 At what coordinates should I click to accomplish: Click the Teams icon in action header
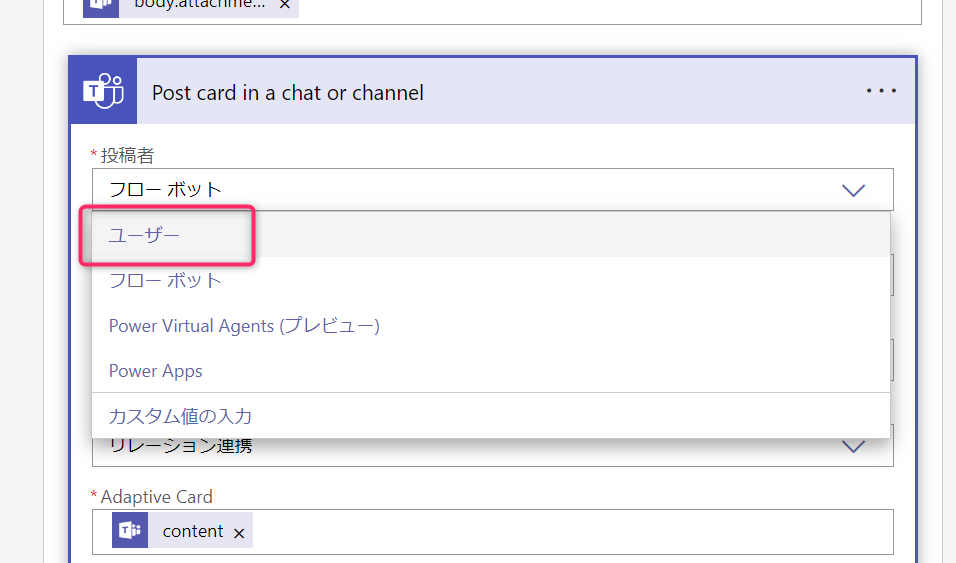[x=103, y=91]
